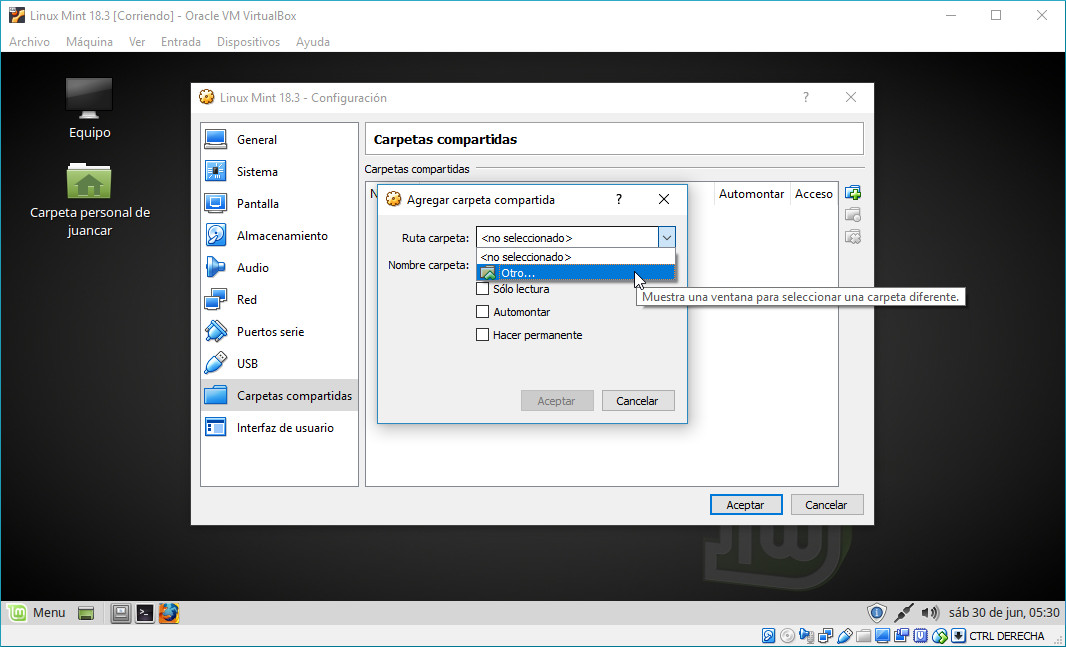1066x647 pixels.
Task: Select Otro… from the dropdown list
Action: [x=518, y=273]
